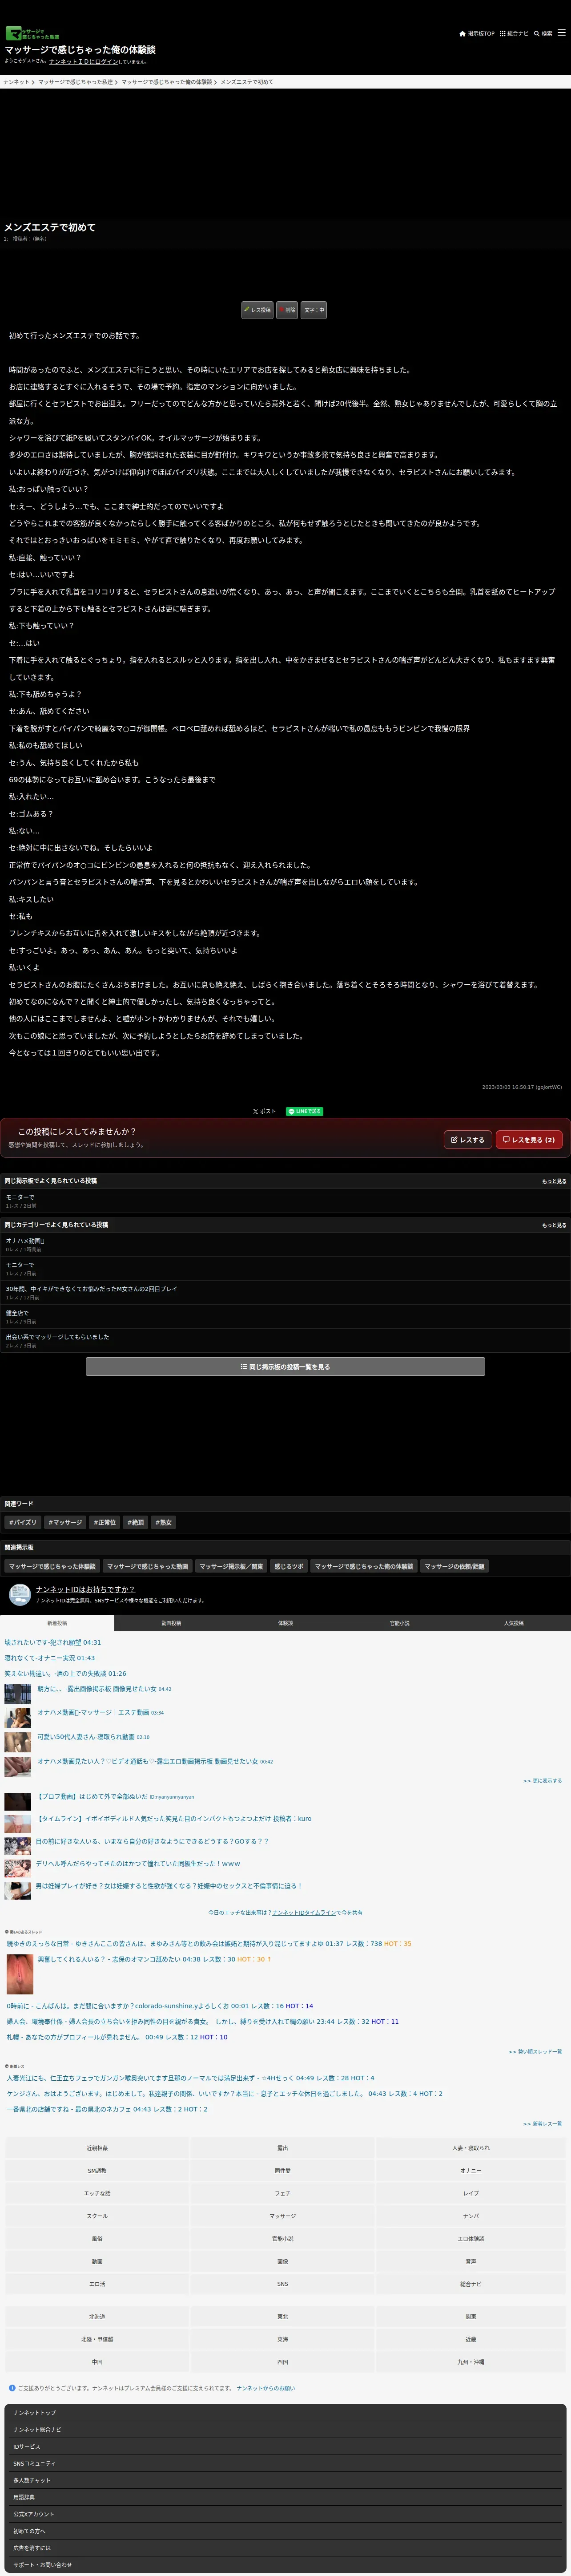Select the #マッサージ related word tag
The image size is (571, 2576).
tap(66, 1522)
